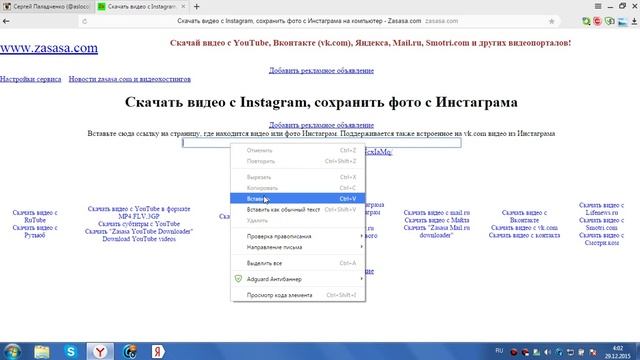Open Новости zasasa.com и видеохостингов link
Image resolution: width=640 pixels, height=360 pixels.
click(x=130, y=79)
